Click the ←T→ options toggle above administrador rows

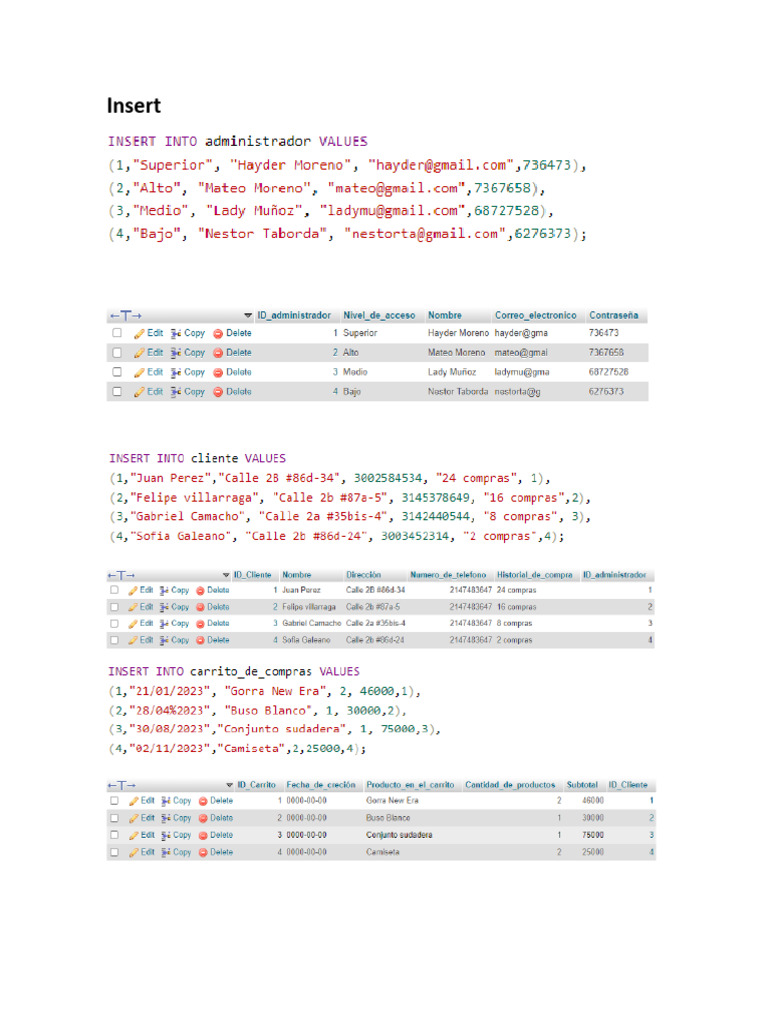(124, 315)
